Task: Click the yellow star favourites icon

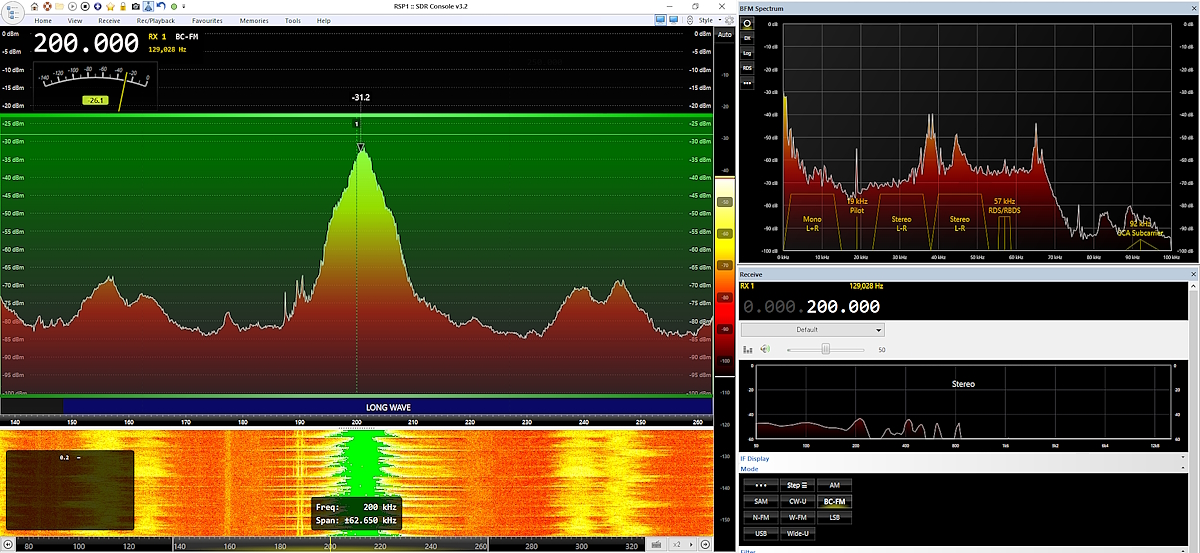Action: pyautogui.click(x=110, y=7)
